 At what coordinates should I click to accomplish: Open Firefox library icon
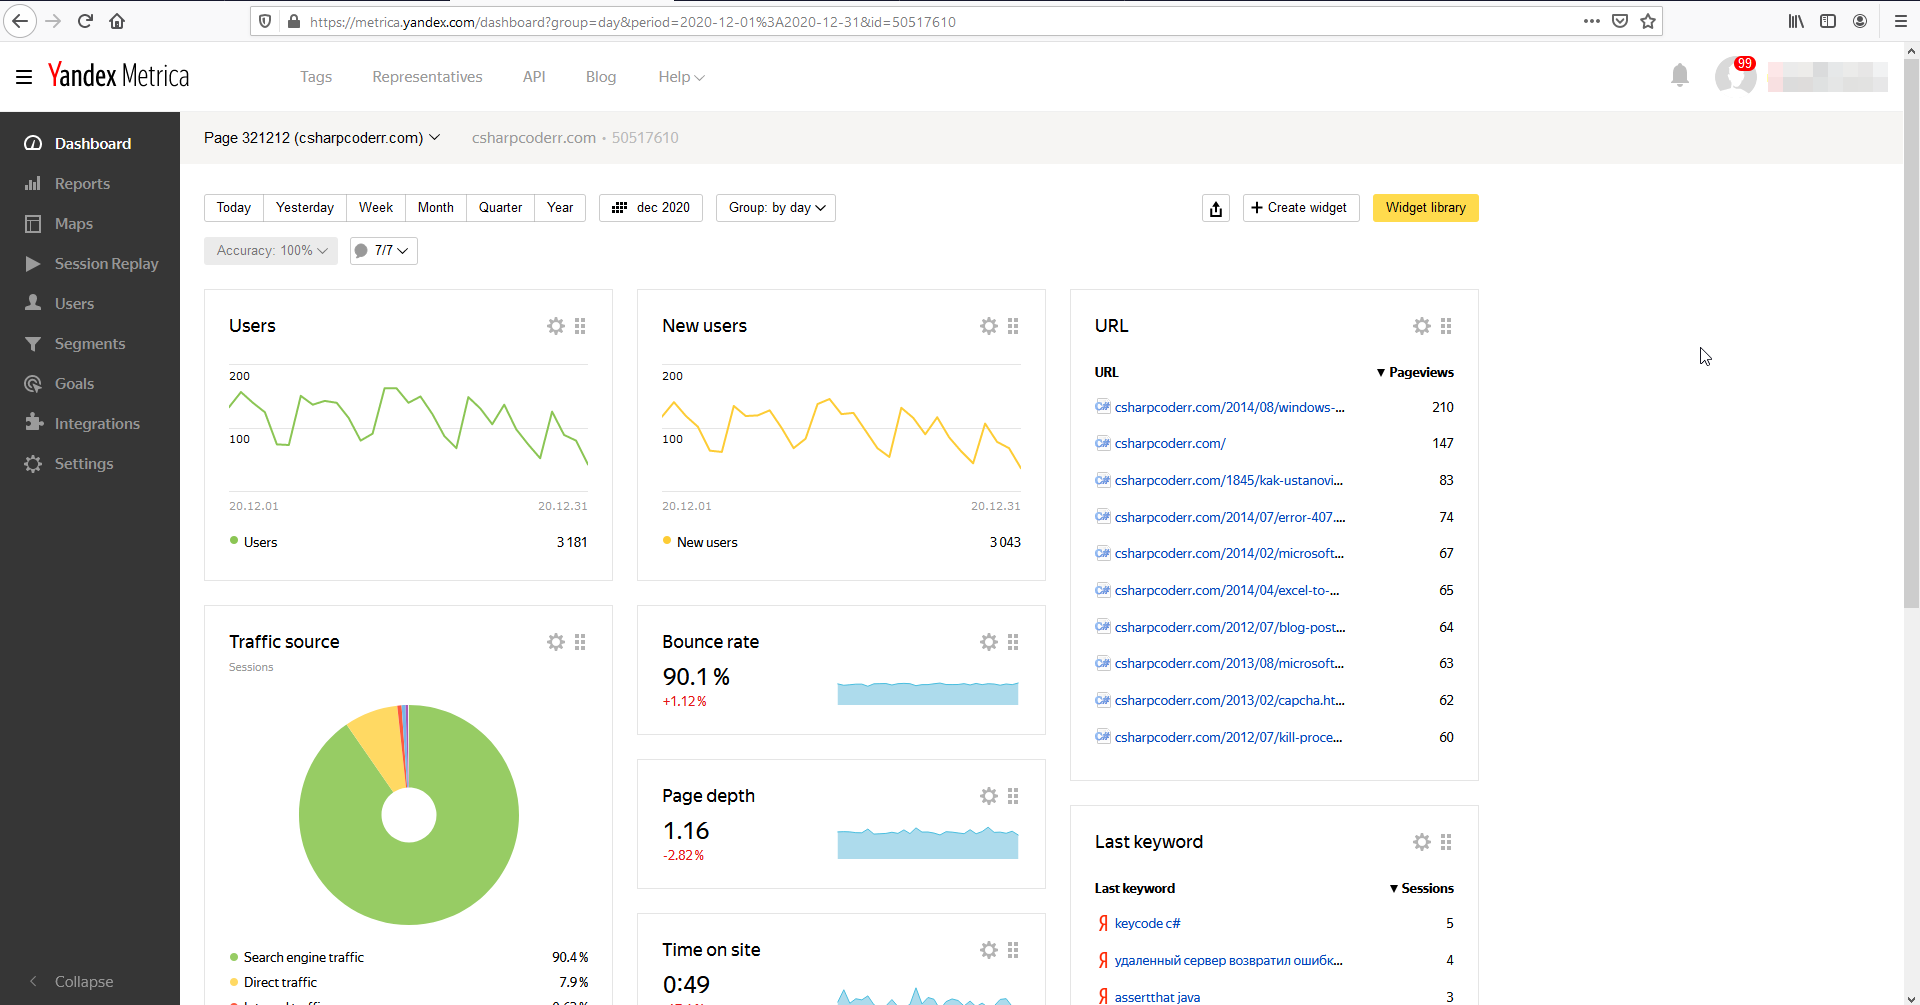point(1796,21)
